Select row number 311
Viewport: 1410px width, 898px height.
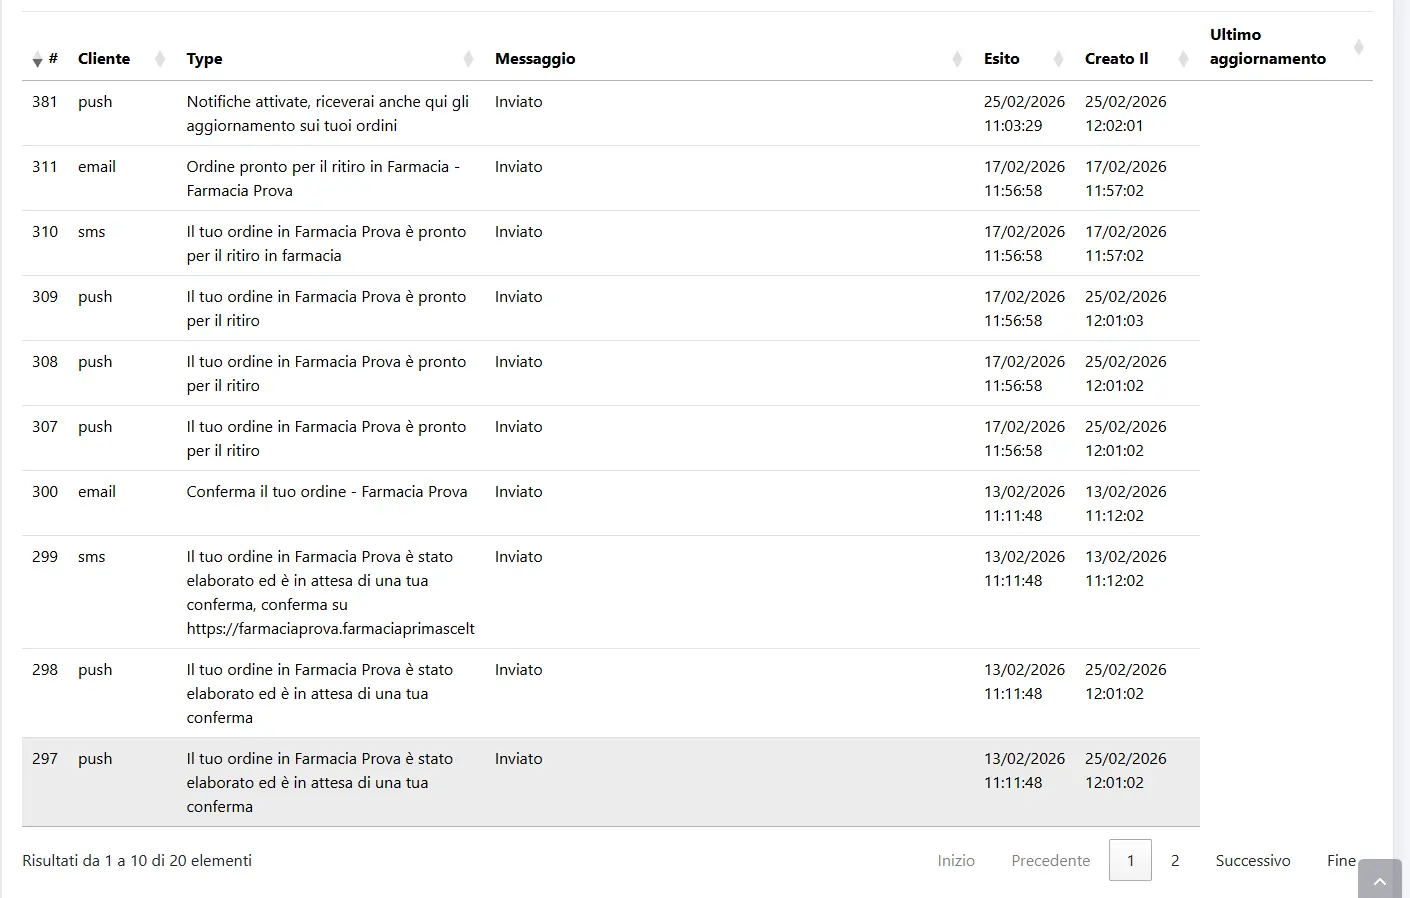(45, 167)
